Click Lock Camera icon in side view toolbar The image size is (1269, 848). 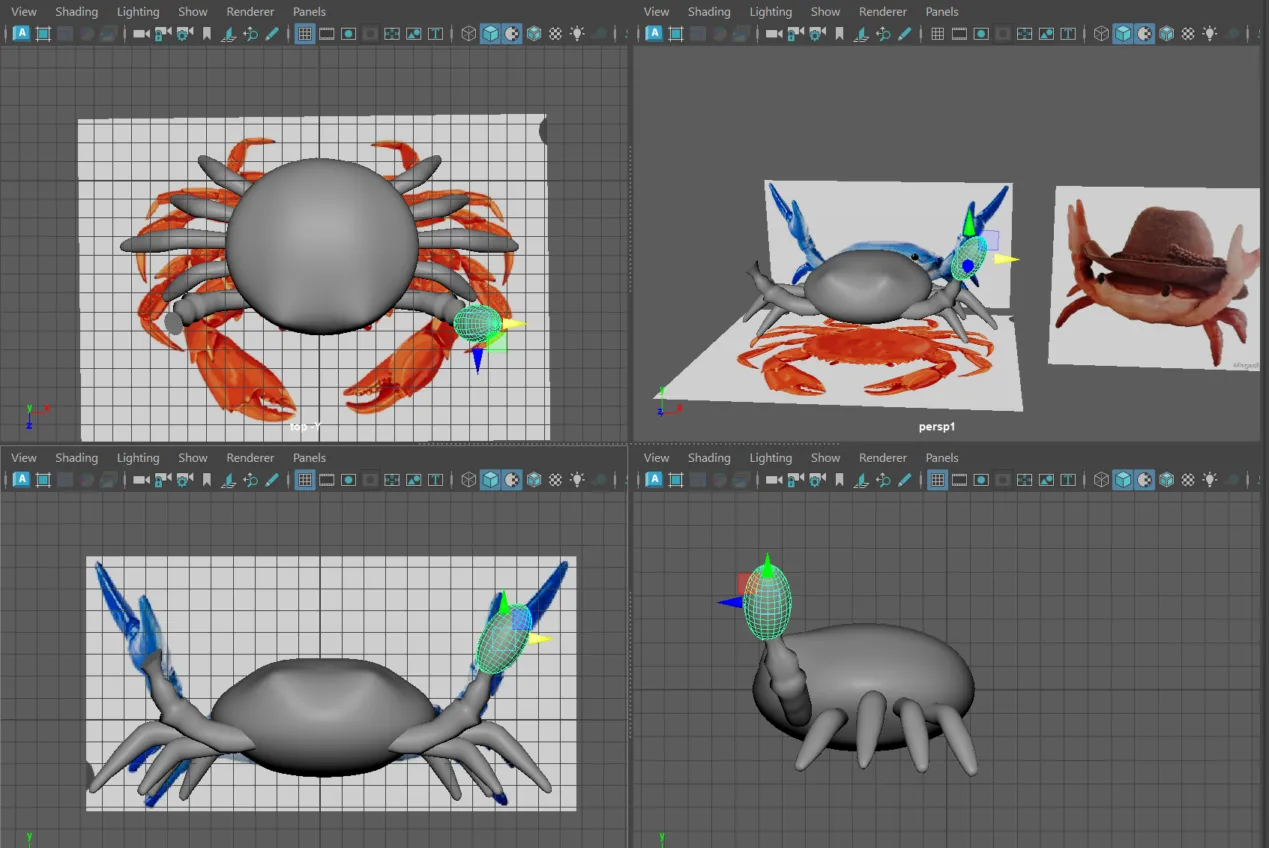tap(795, 480)
